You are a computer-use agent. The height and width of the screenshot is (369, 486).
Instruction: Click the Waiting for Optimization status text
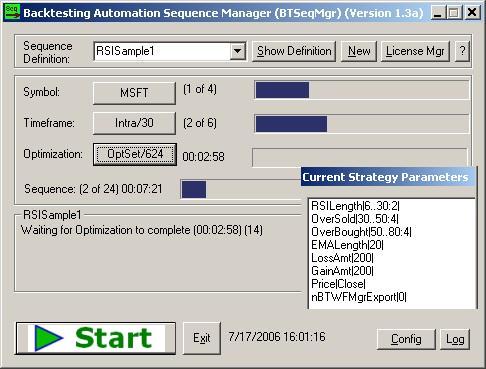pyautogui.click(x=142, y=230)
